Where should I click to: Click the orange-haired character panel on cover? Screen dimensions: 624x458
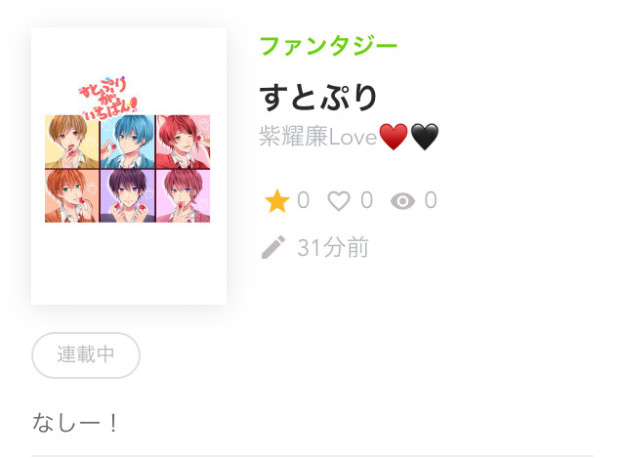click(x=72, y=196)
